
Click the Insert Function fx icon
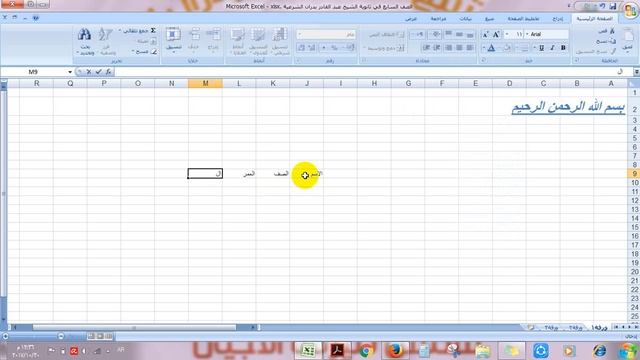pyautogui.click(x=108, y=72)
